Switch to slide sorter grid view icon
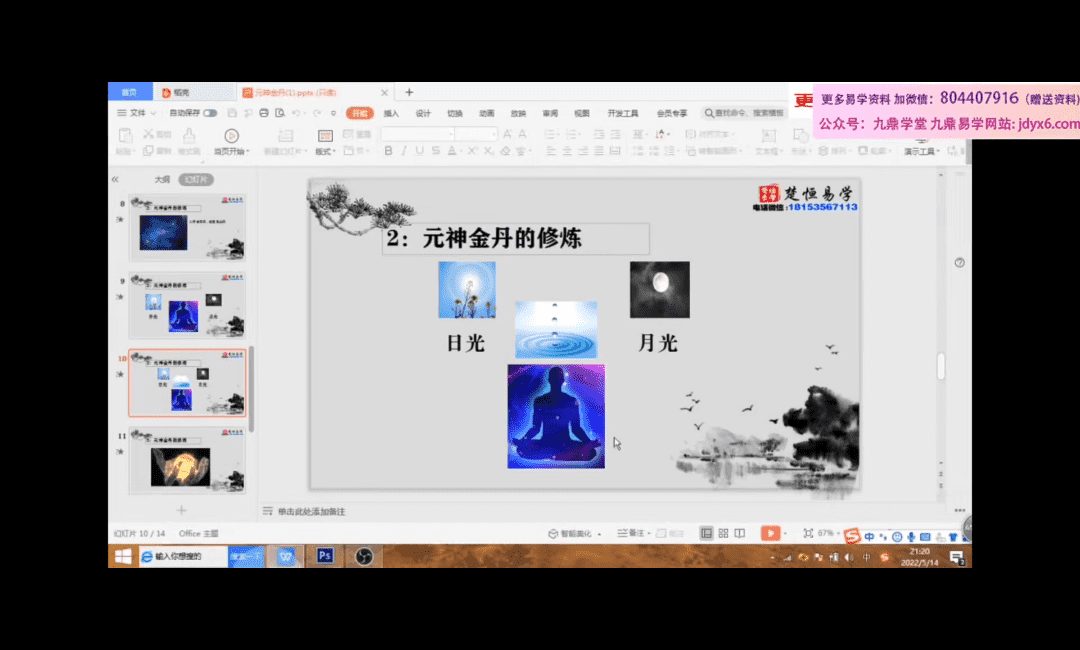 click(723, 534)
